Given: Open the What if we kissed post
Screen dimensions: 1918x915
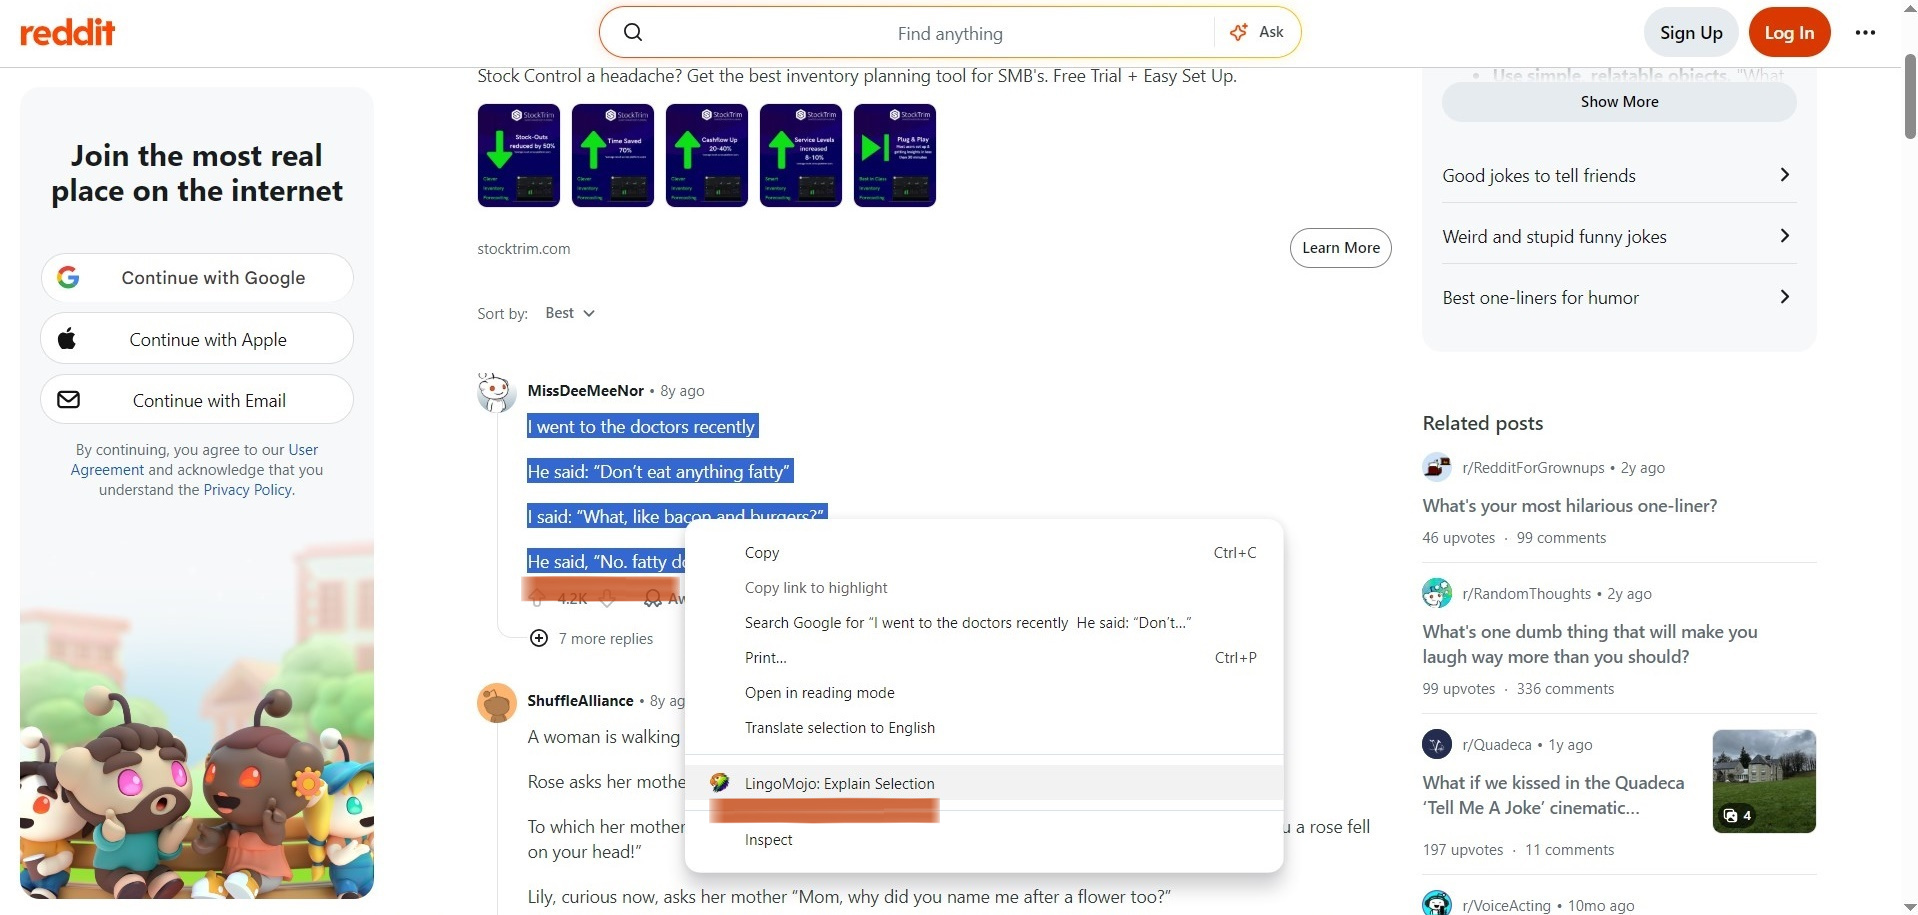Looking at the screenshot, I should point(1553,795).
